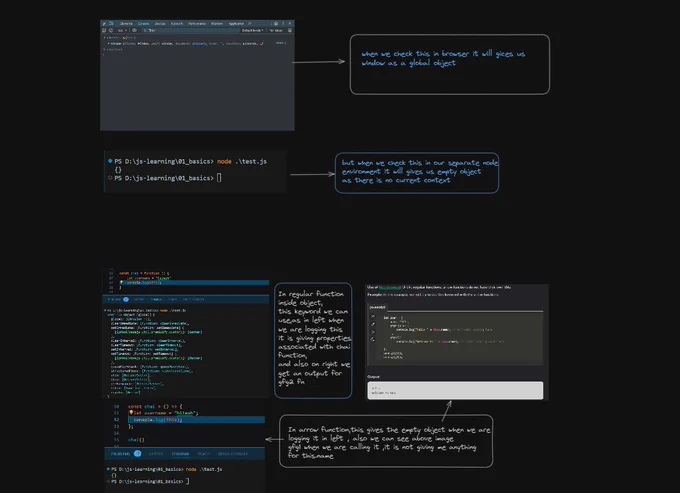
Task: Open DEBUG CONSOLE tab in the arrow function panel
Action: tap(233, 454)
